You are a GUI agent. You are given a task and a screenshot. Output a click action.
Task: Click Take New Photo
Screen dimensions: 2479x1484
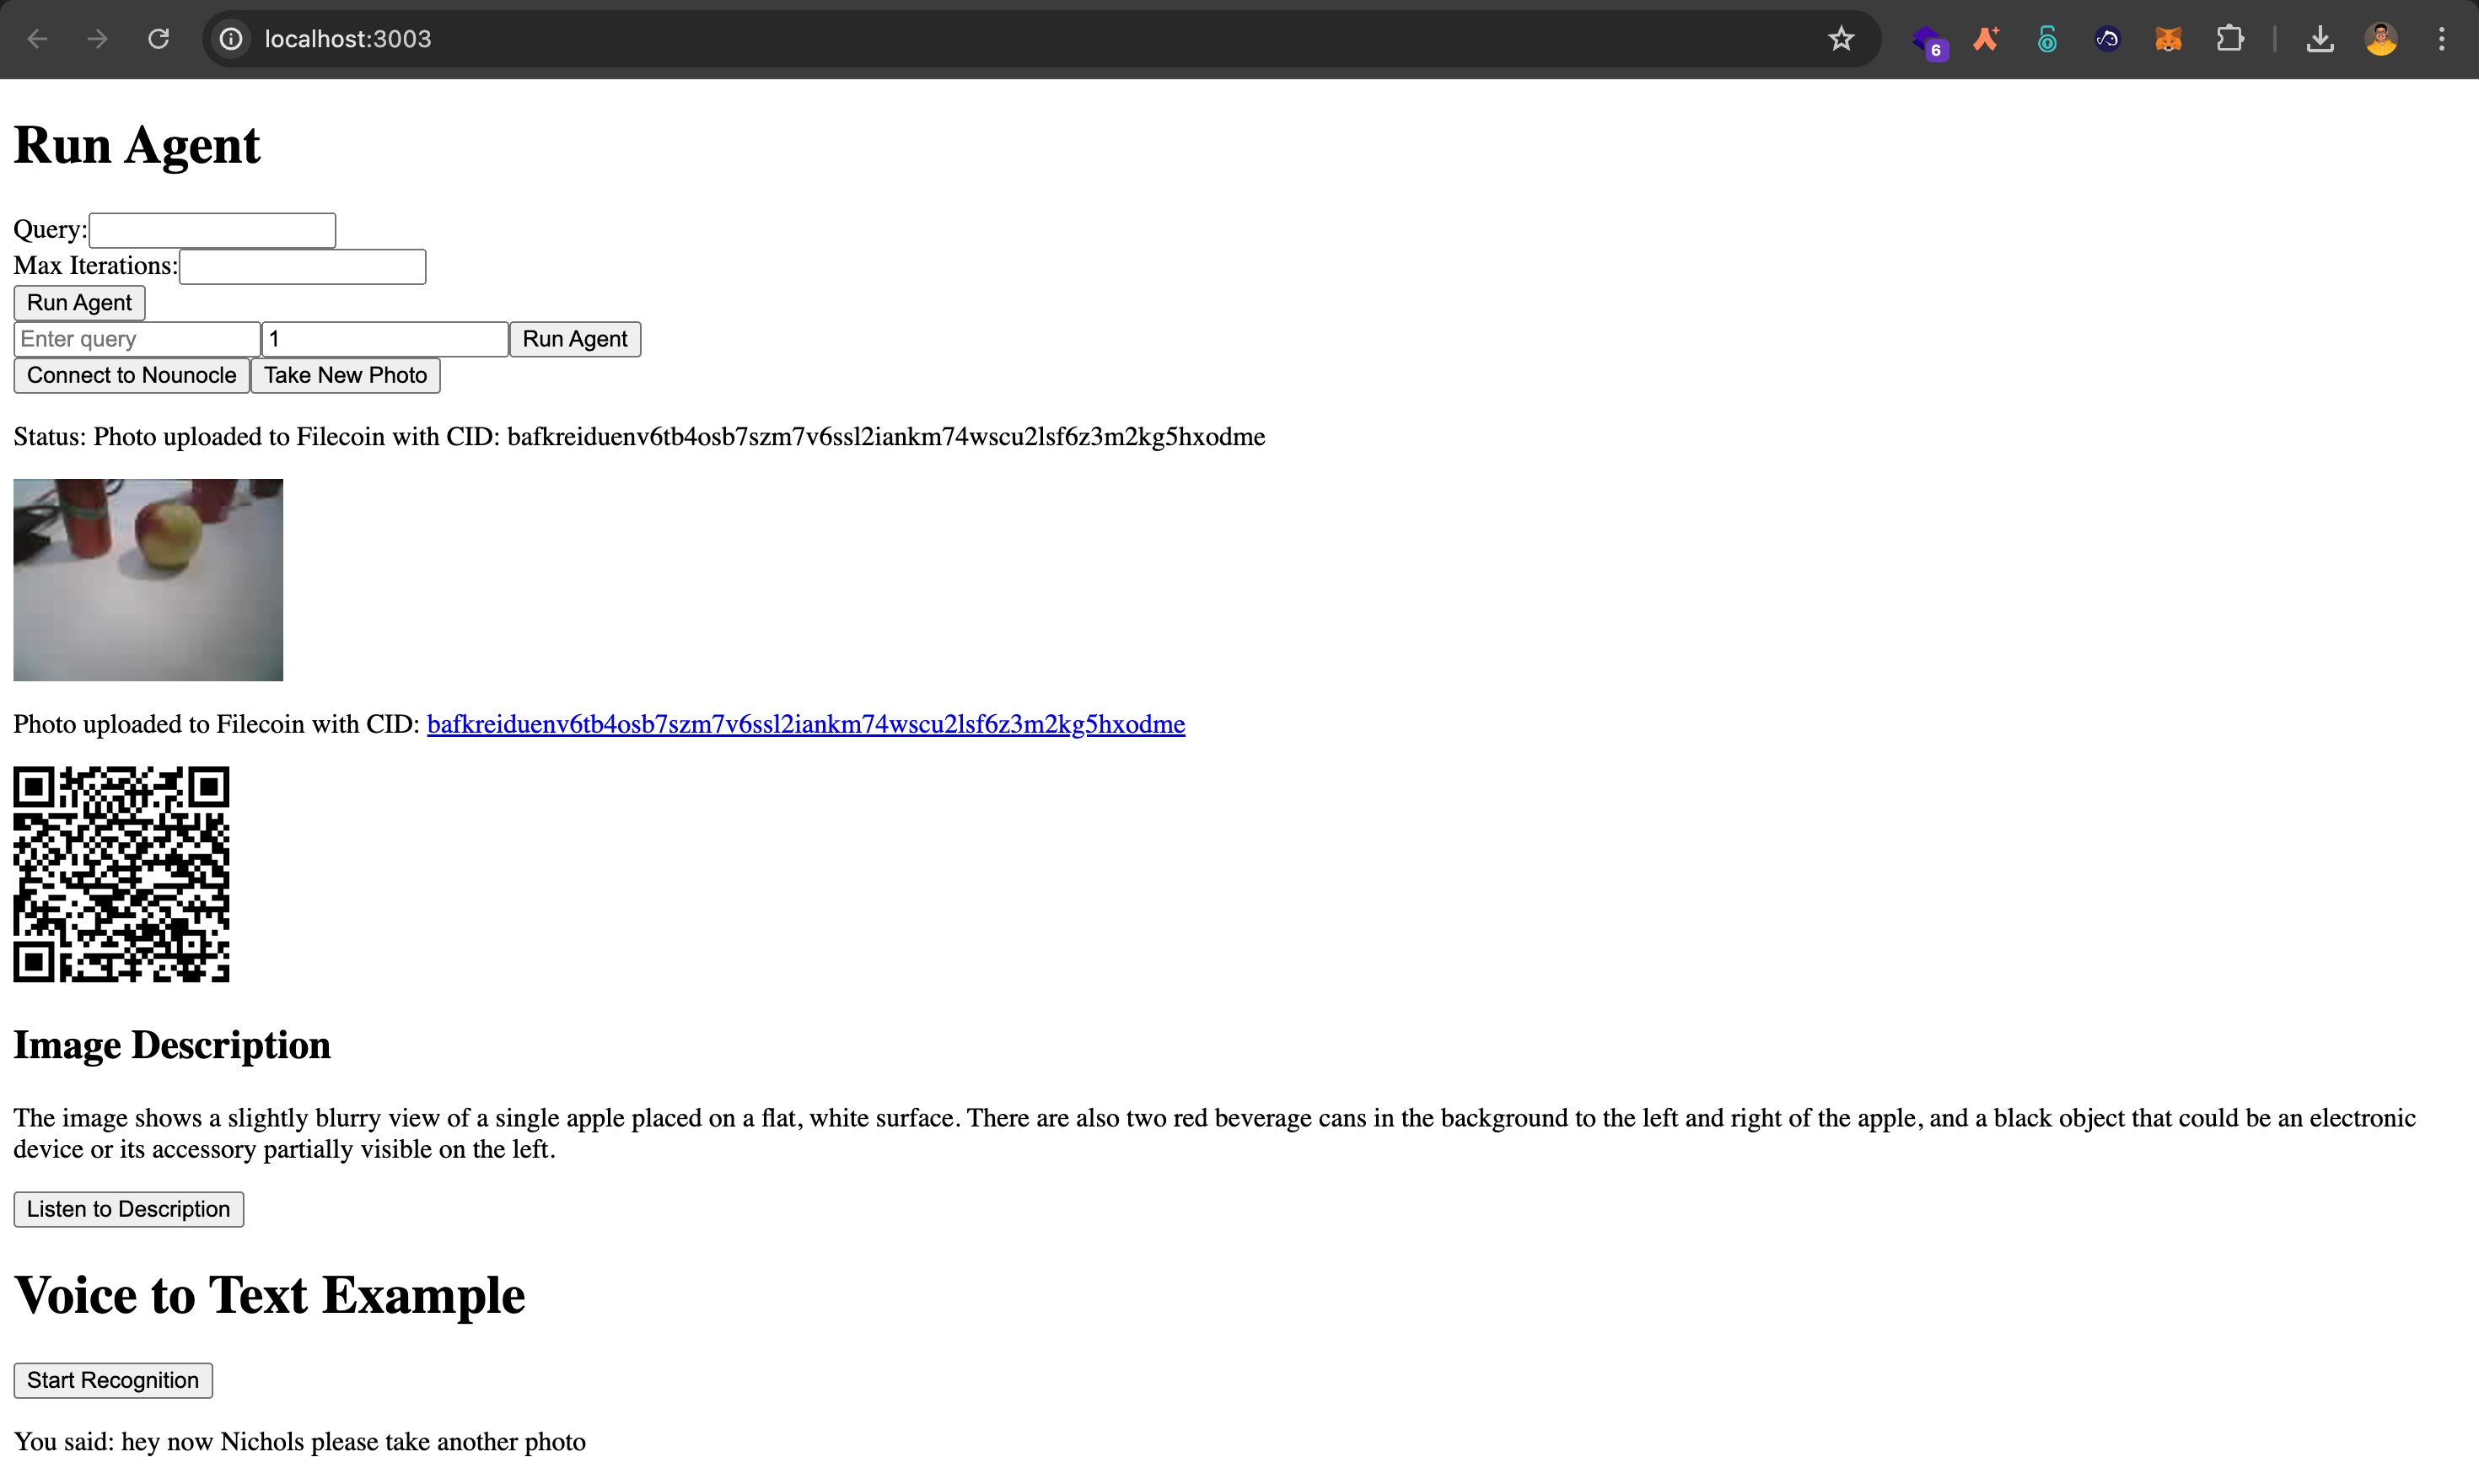[x=345, y=375]
